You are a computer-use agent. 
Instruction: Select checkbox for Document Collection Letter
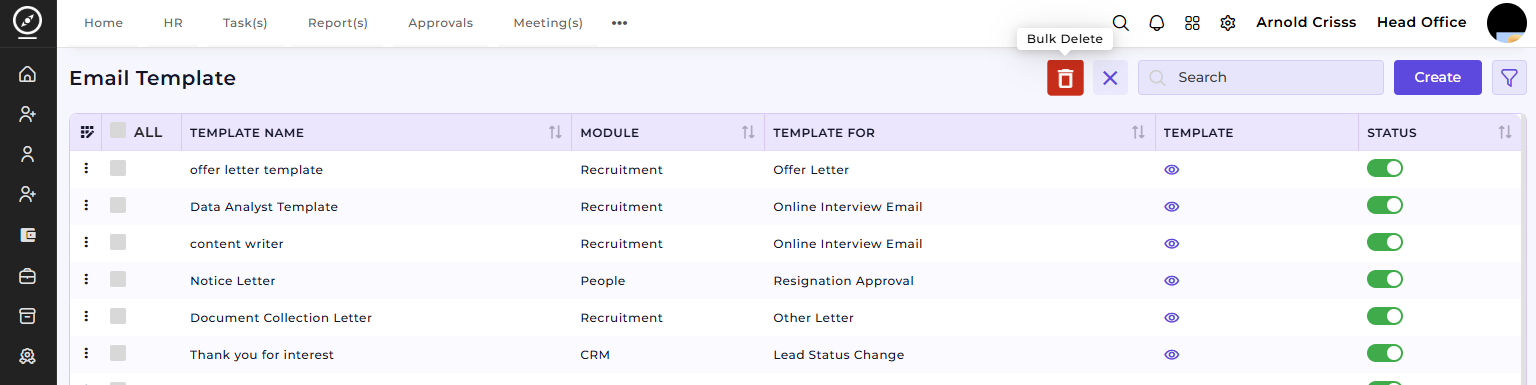[118, 316]
